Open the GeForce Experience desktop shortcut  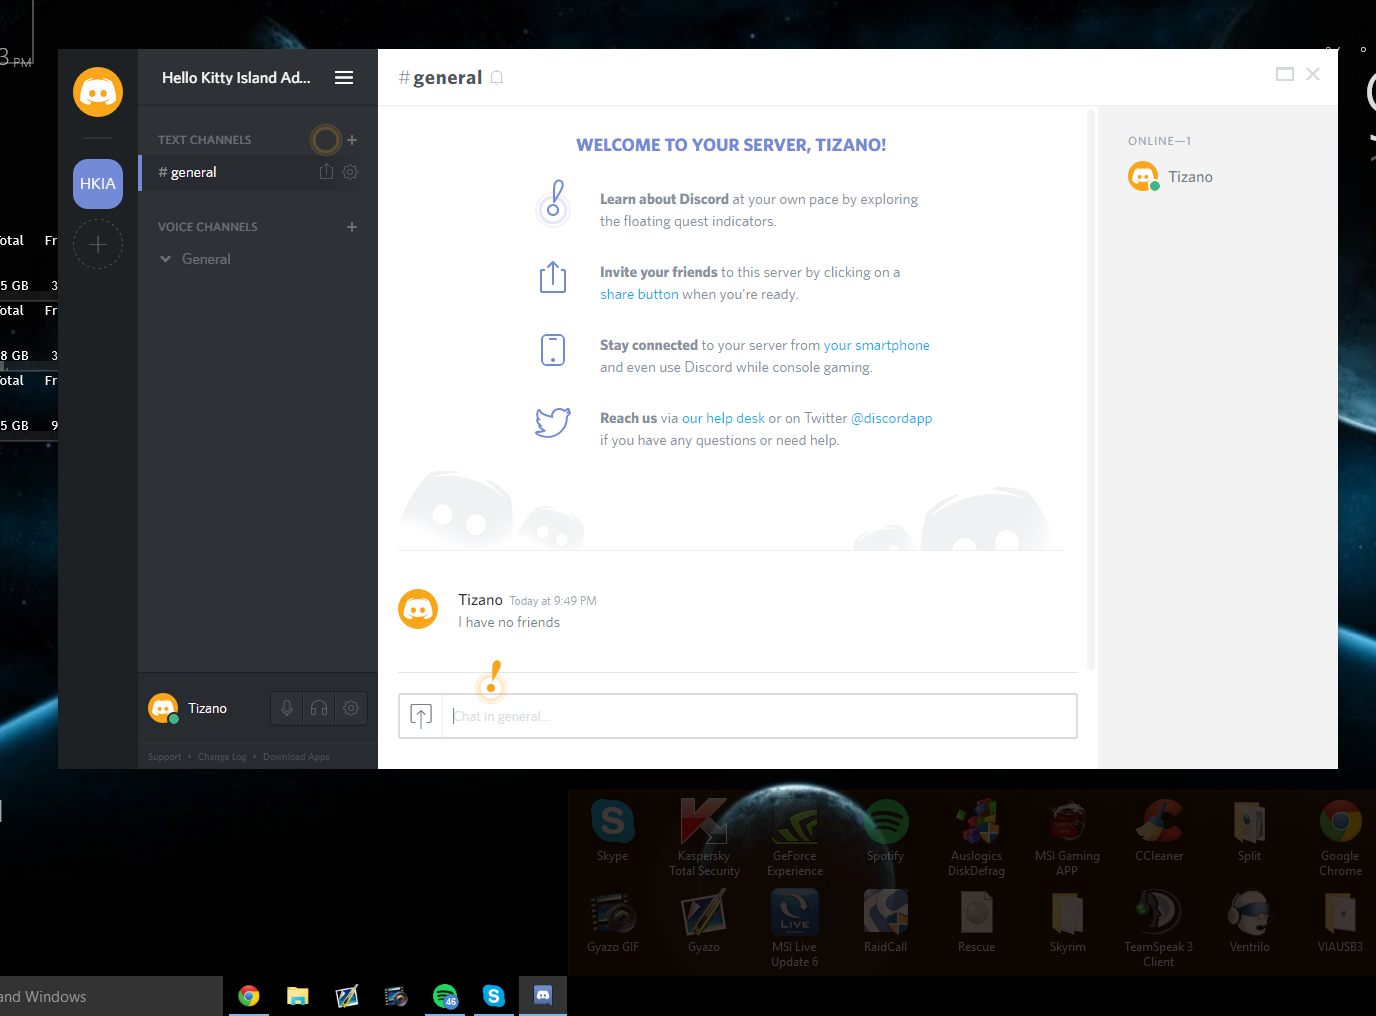click(x=795, y=838)
